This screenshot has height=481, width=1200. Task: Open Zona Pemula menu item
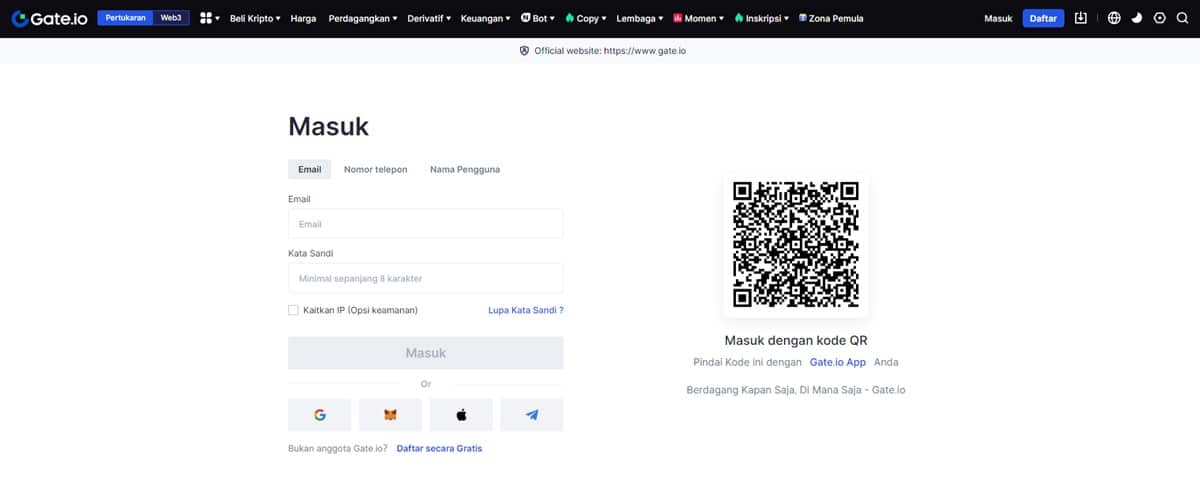click(x=831, y=18)
